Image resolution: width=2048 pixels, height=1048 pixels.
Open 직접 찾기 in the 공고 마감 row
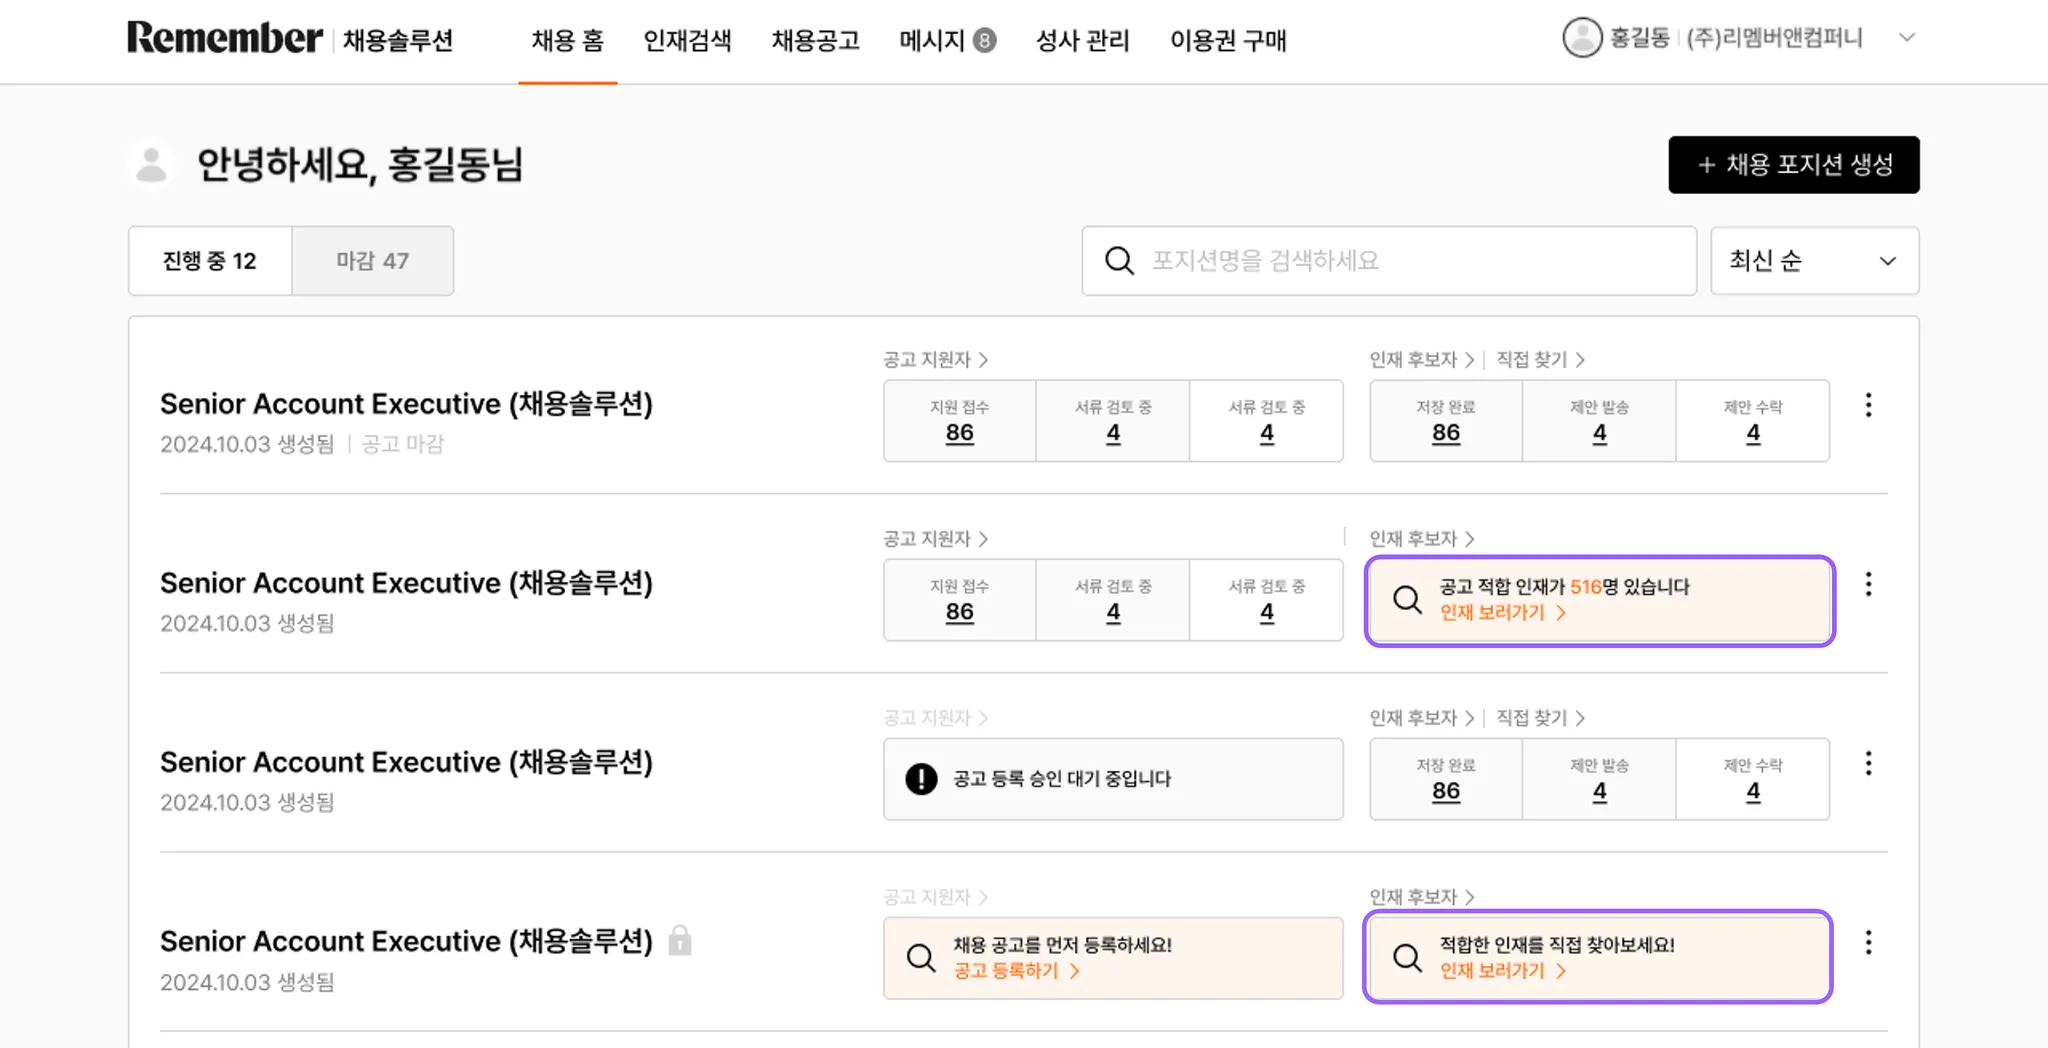[x=1540, y=359]
